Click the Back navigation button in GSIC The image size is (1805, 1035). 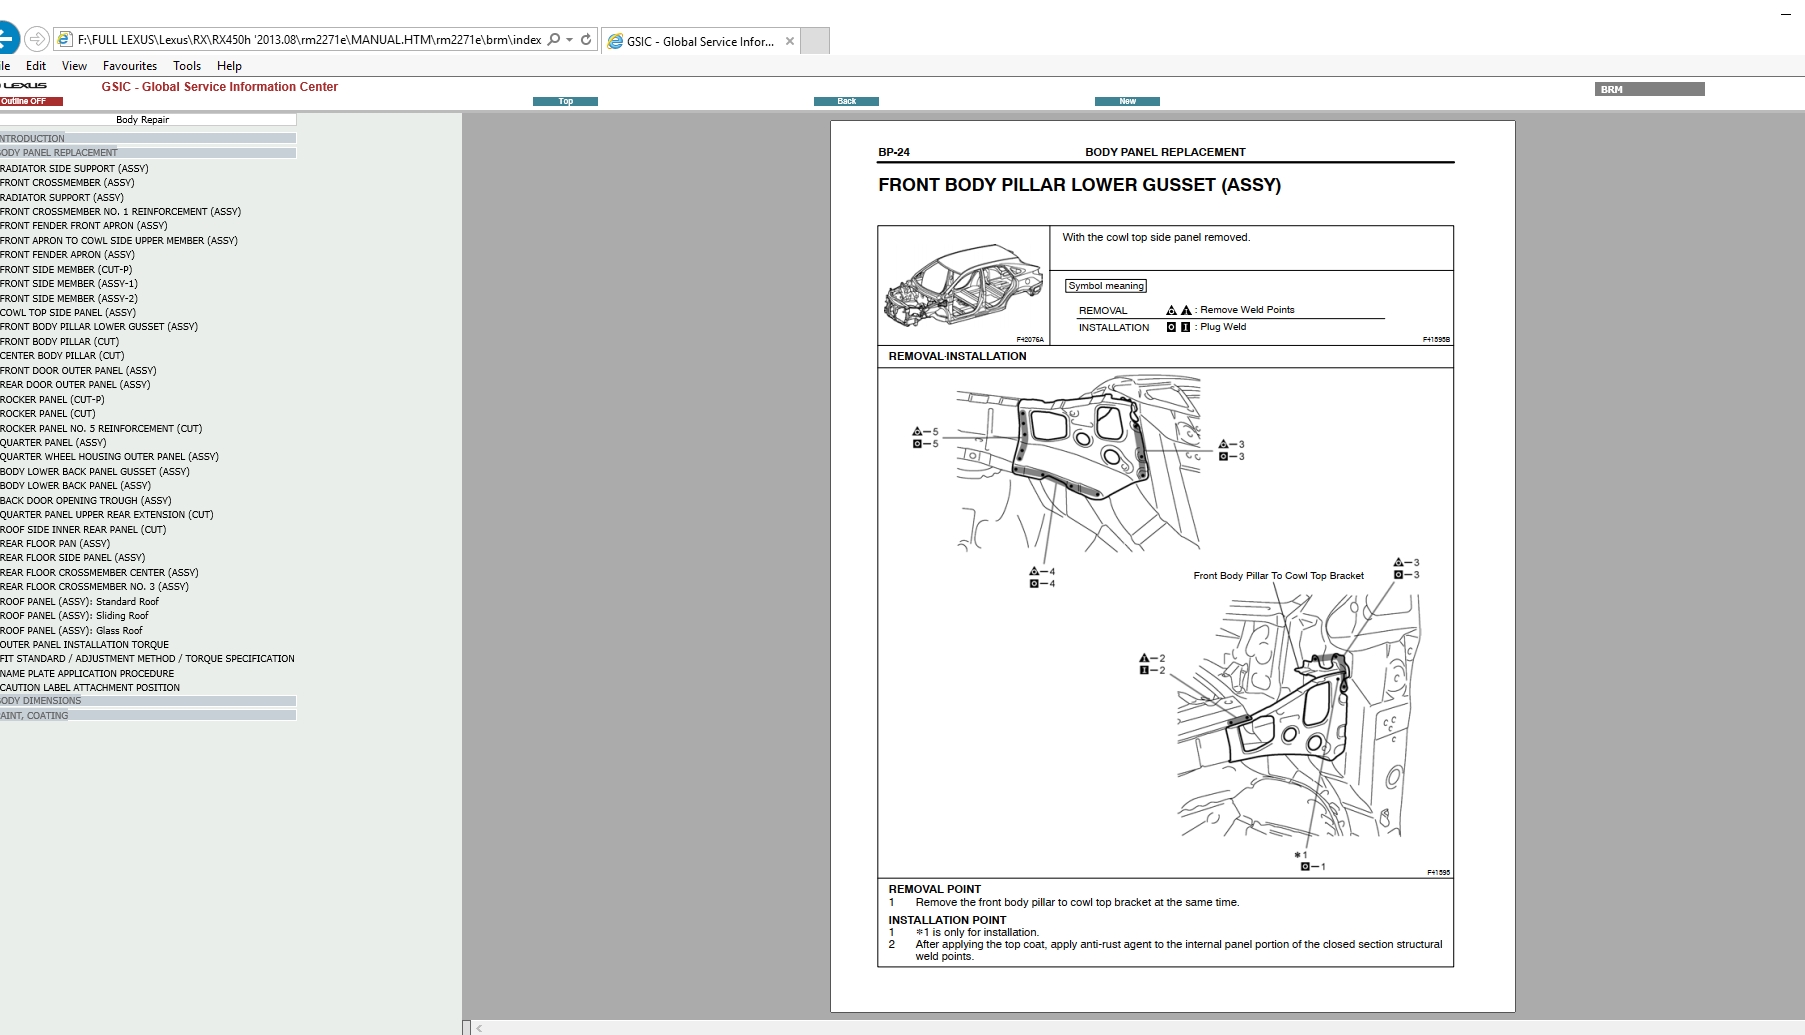tap(846, 101)
